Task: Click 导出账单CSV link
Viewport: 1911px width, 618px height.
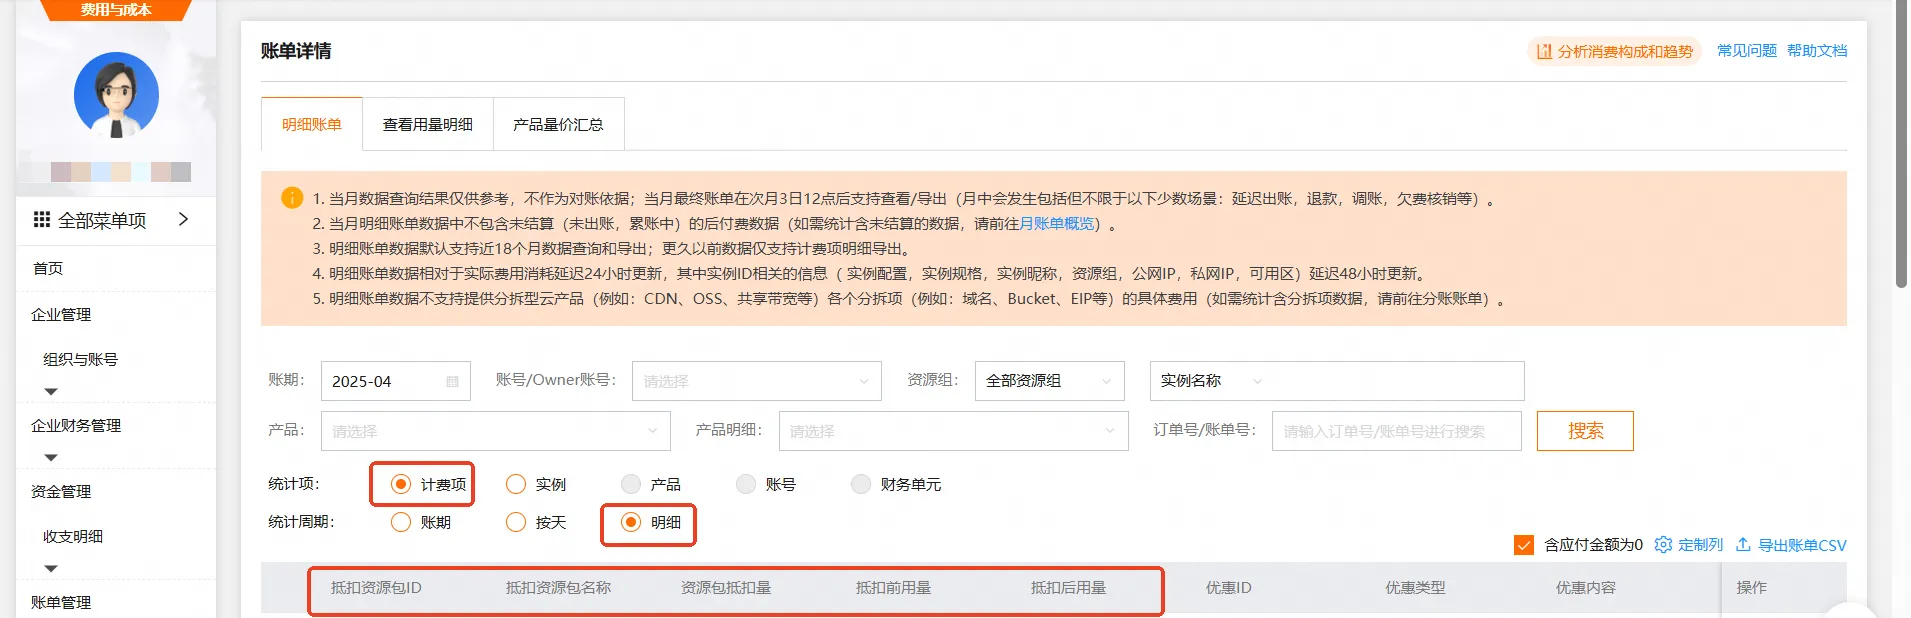Action: (x=1802, y=545)
